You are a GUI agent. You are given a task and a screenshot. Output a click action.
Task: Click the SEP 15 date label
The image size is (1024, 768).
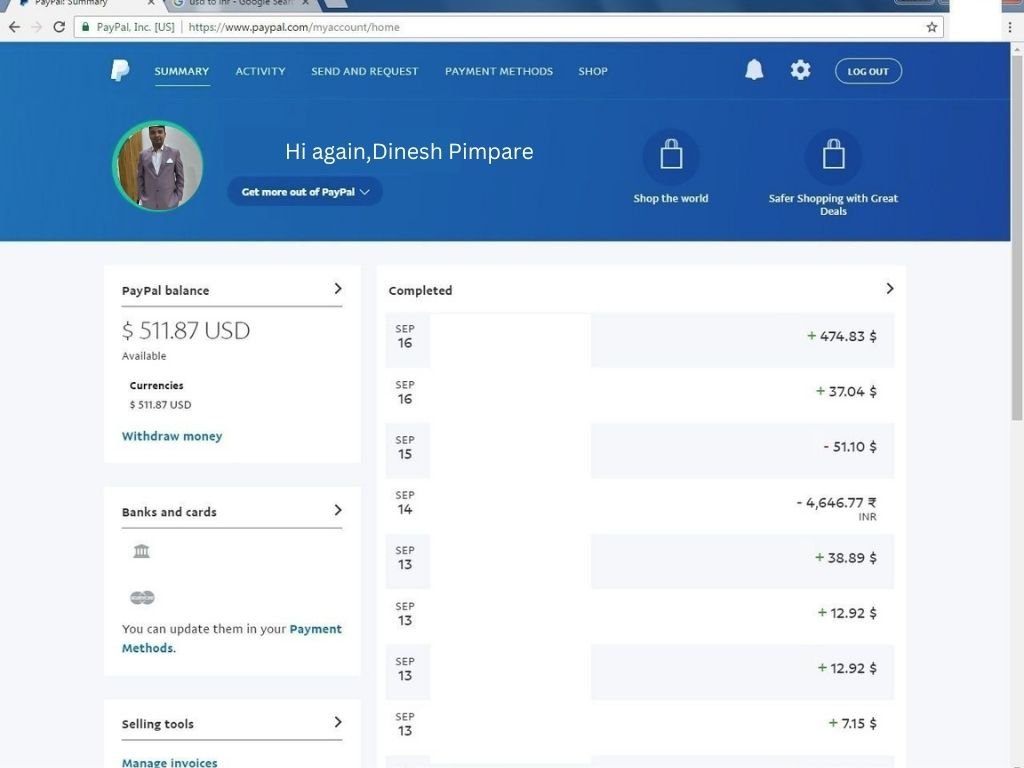pos(405,447)
